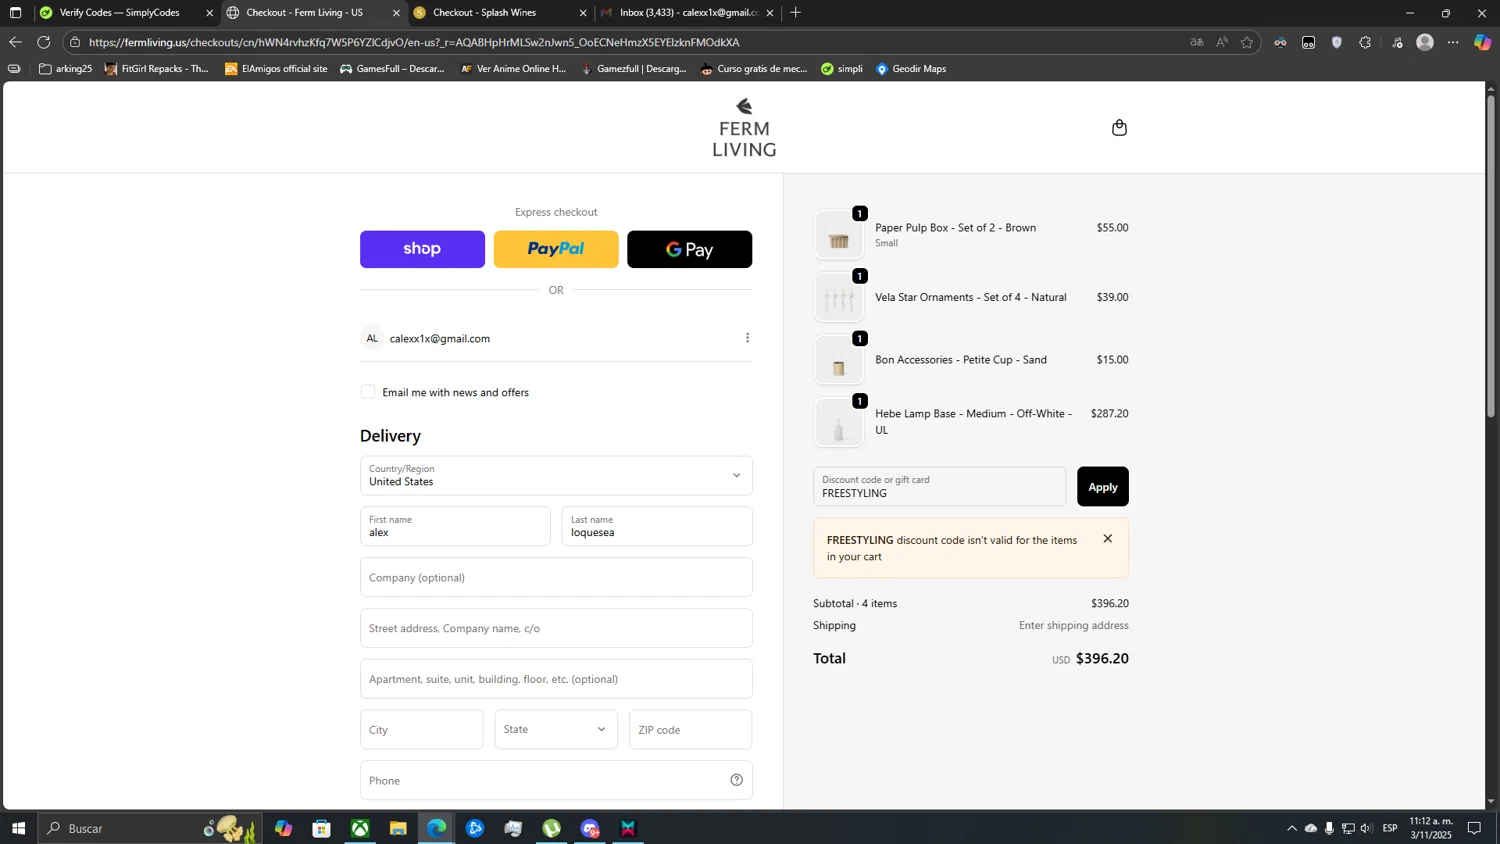Open browser profile avatar
Viewport: 1500px width, 844px height.
tap(1425, 42)
